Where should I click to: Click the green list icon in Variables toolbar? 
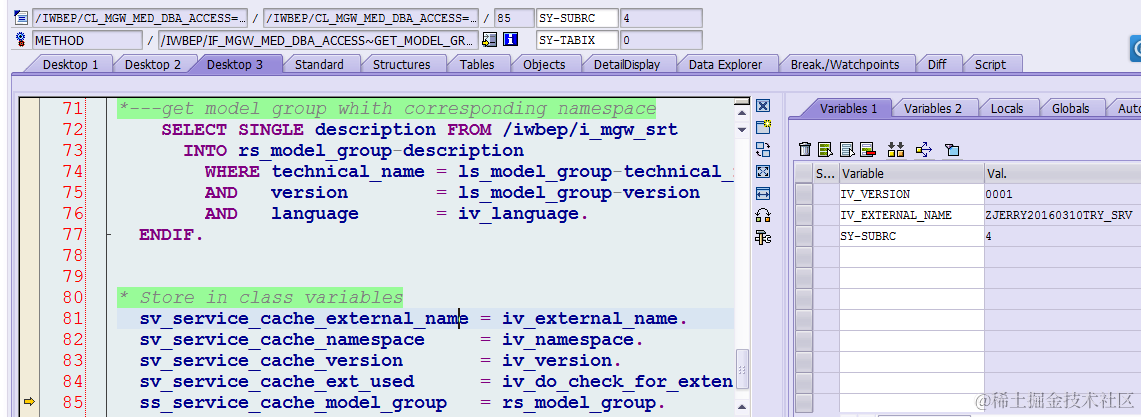(x=825, y=150)
